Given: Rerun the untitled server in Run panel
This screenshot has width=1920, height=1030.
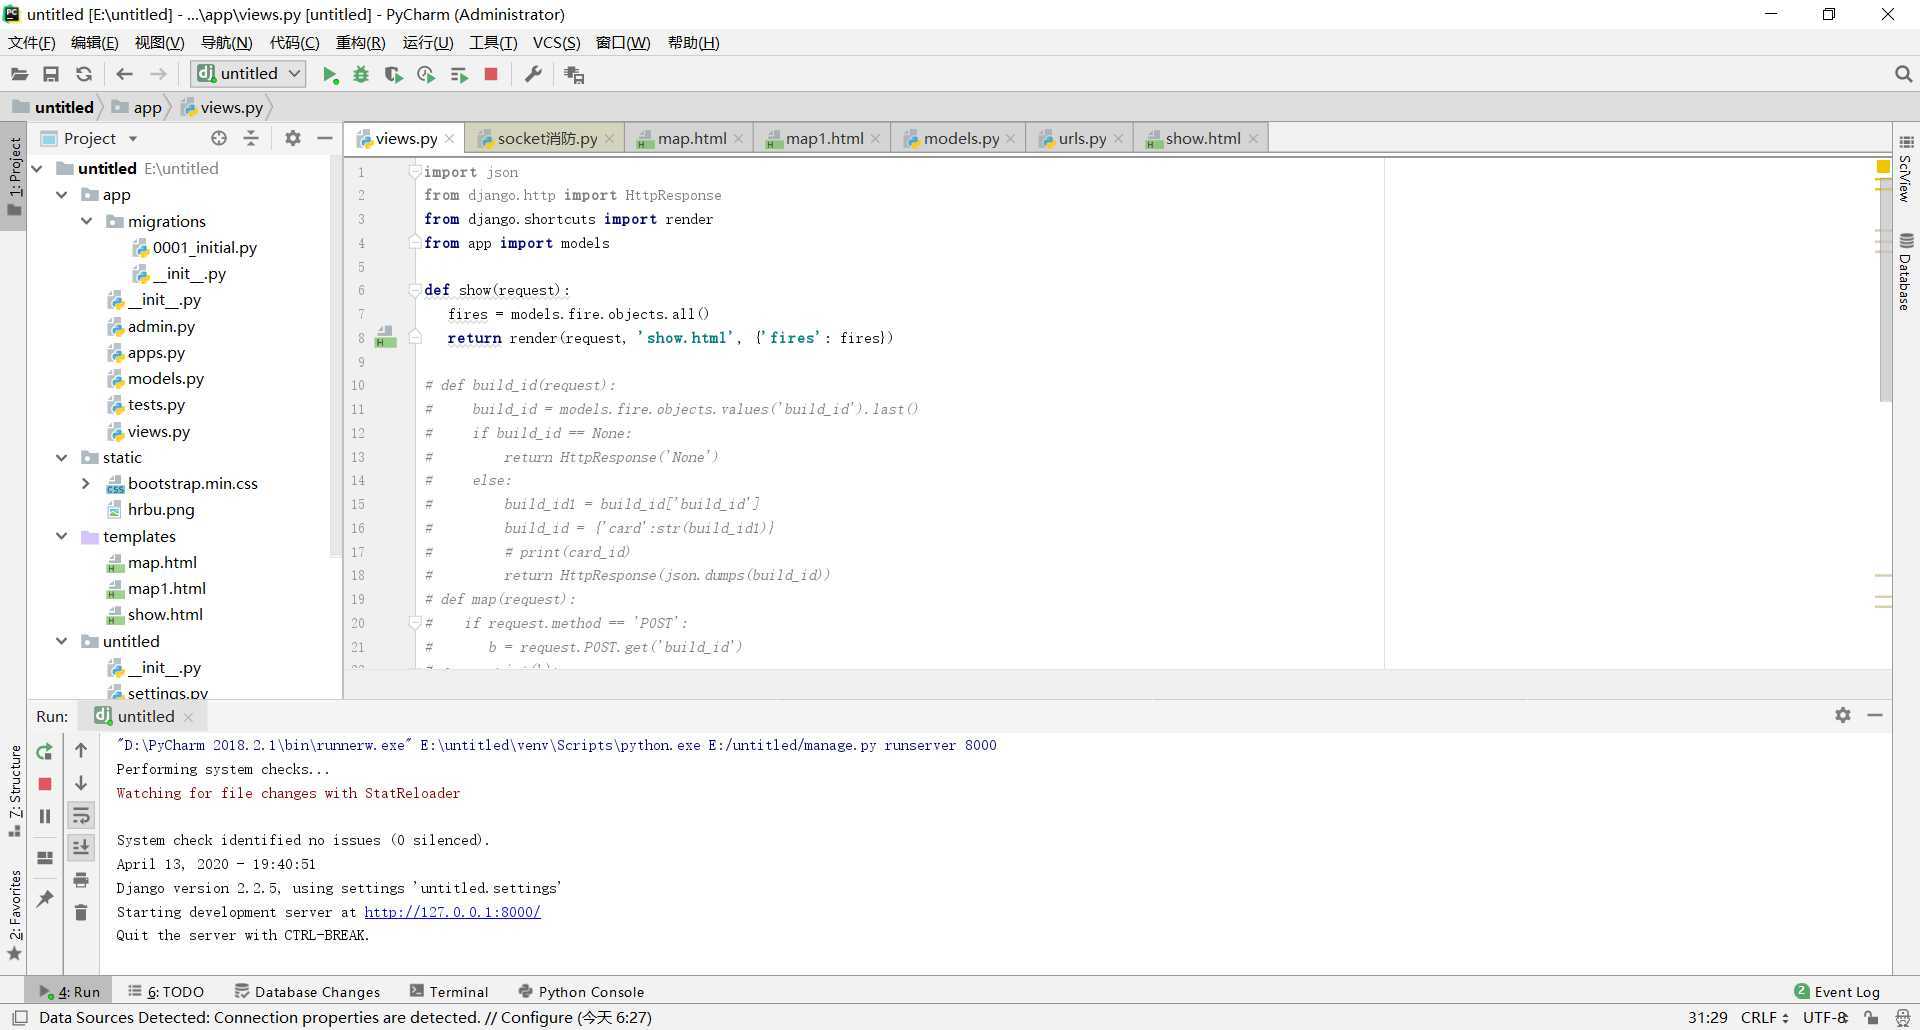Looking at the screenshot, I should coord(45,751).
